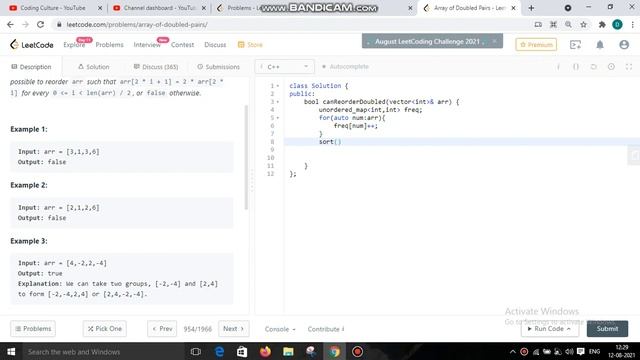Open a new browser tab
The height and width of the screenshot is (360, 640).
[x=531, y=8]
